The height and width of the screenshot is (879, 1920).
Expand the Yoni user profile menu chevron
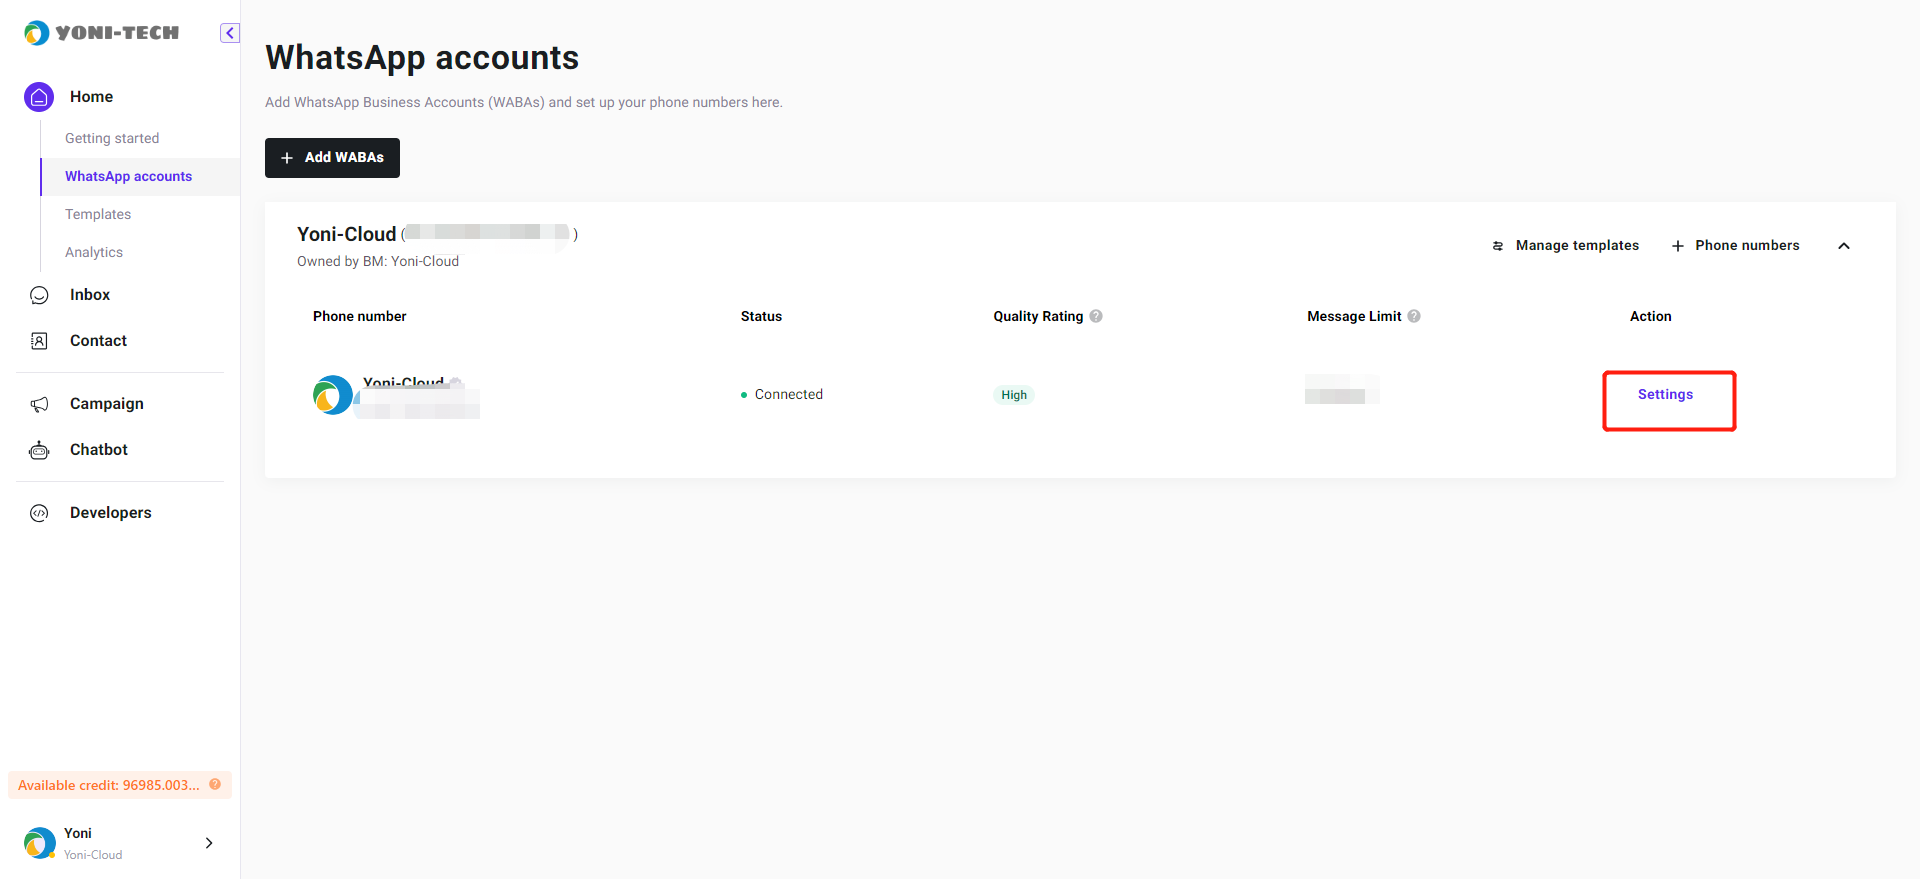[209, 843]
